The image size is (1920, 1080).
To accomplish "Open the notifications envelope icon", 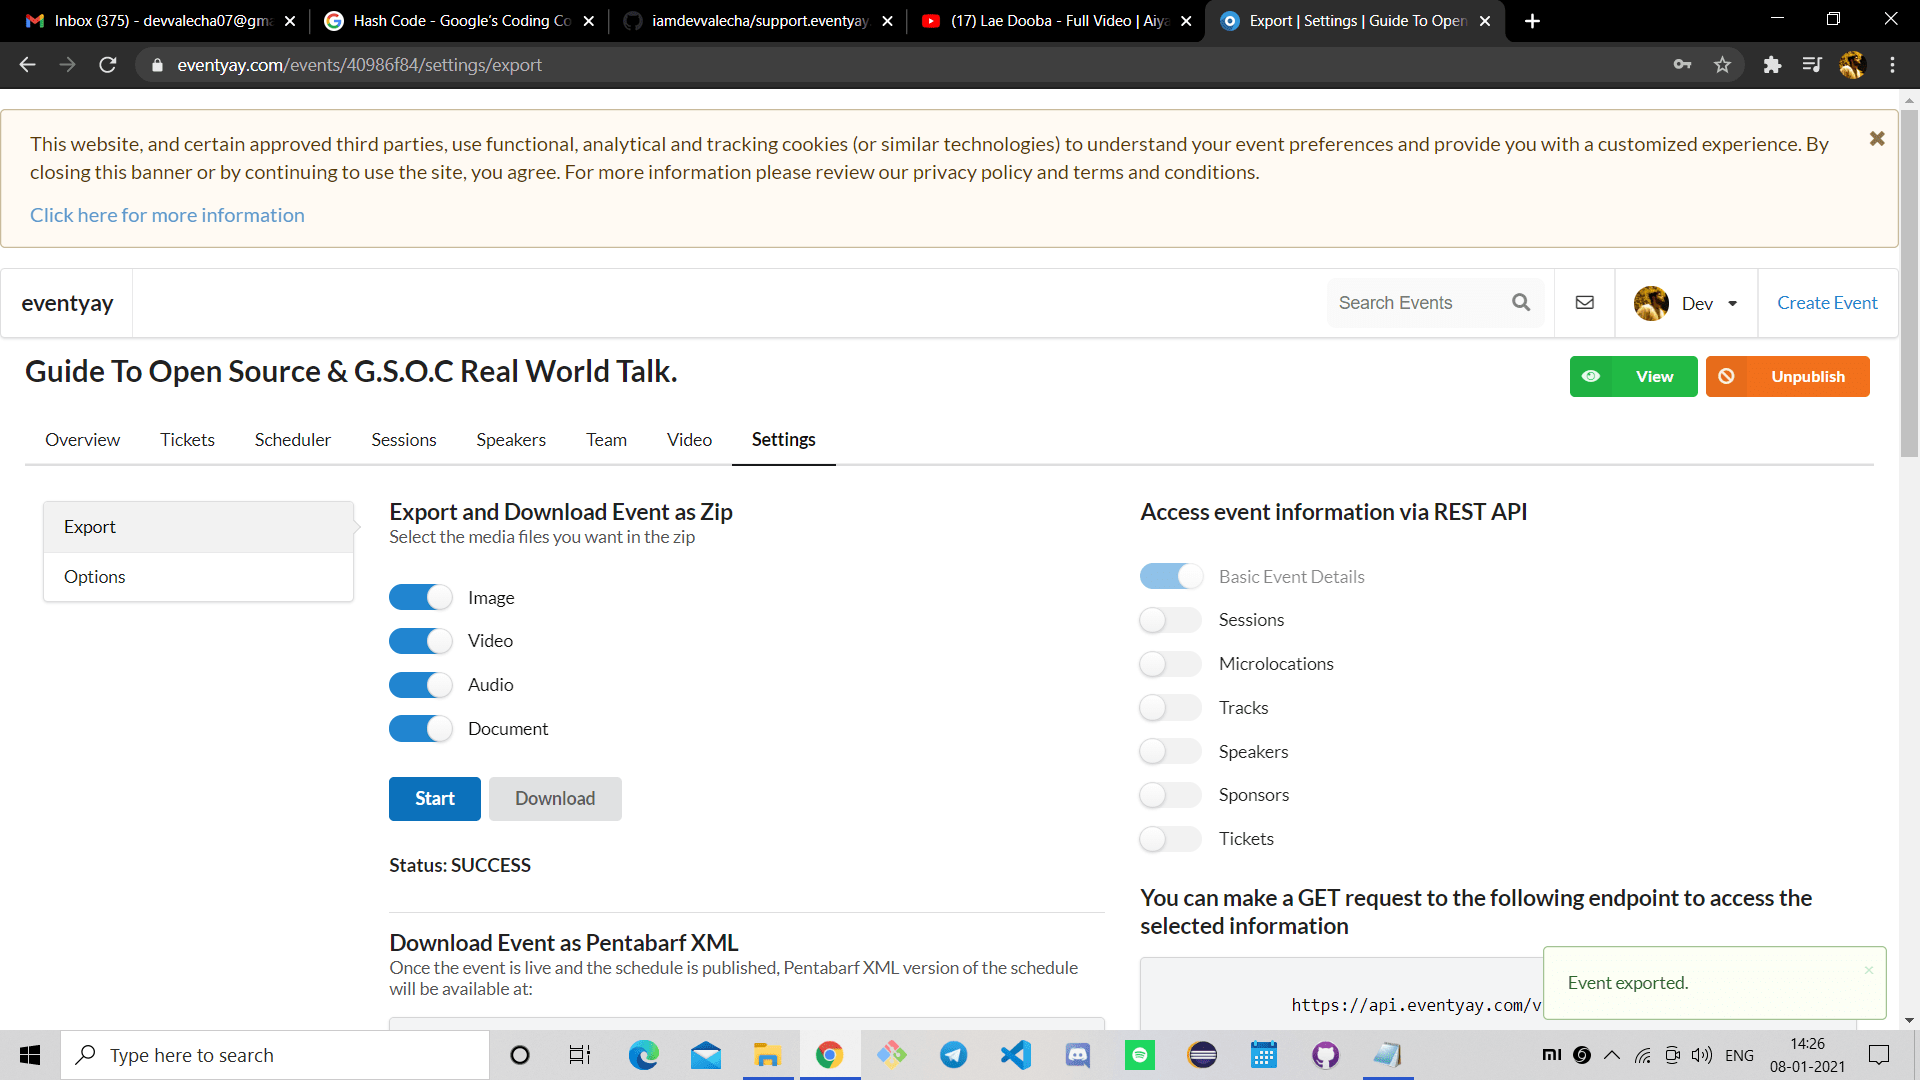I will coord(1585,302).
